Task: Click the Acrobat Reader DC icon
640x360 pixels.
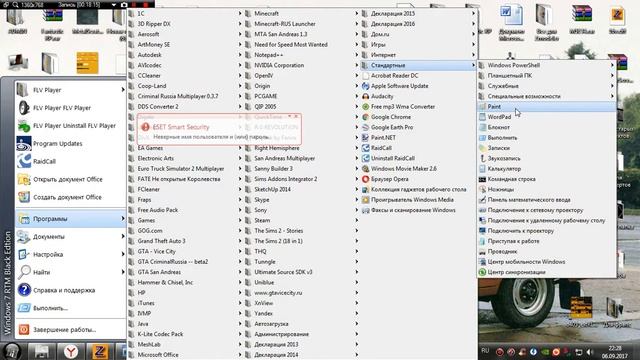Action: [366, 76]
